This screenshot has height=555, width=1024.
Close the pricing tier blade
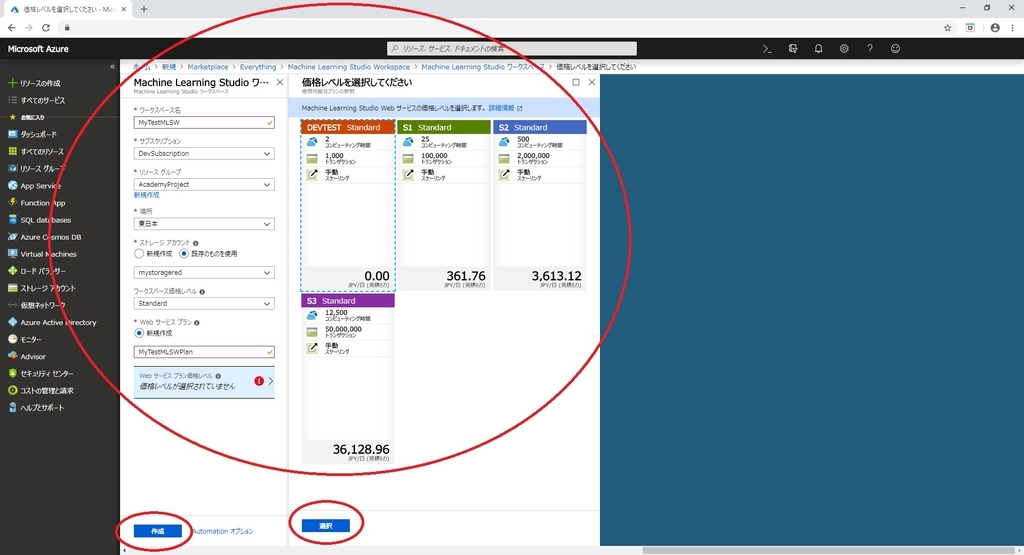592,82
